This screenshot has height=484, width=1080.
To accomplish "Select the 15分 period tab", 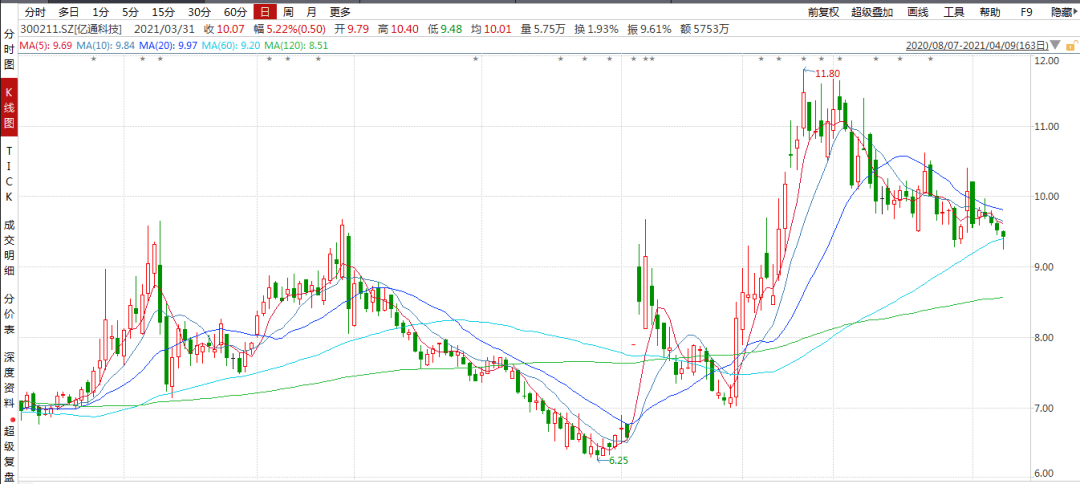I will click(x=163, y=12).
